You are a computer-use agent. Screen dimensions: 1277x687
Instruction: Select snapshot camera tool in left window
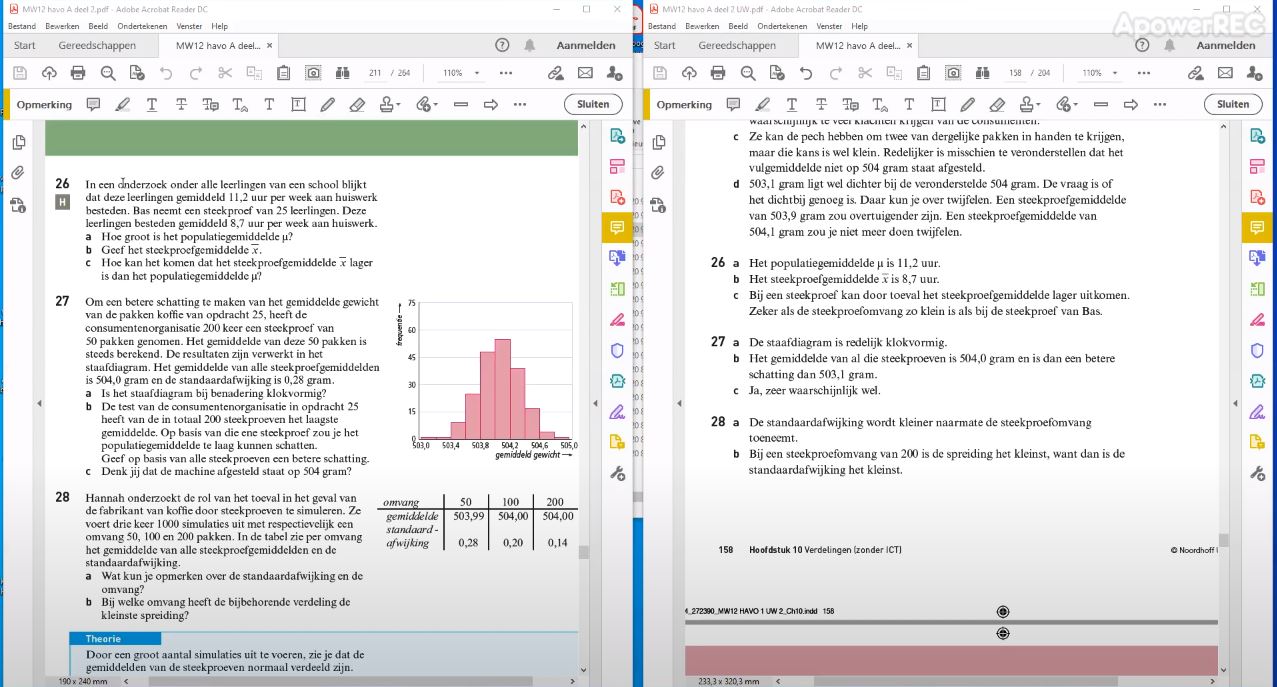313,73
